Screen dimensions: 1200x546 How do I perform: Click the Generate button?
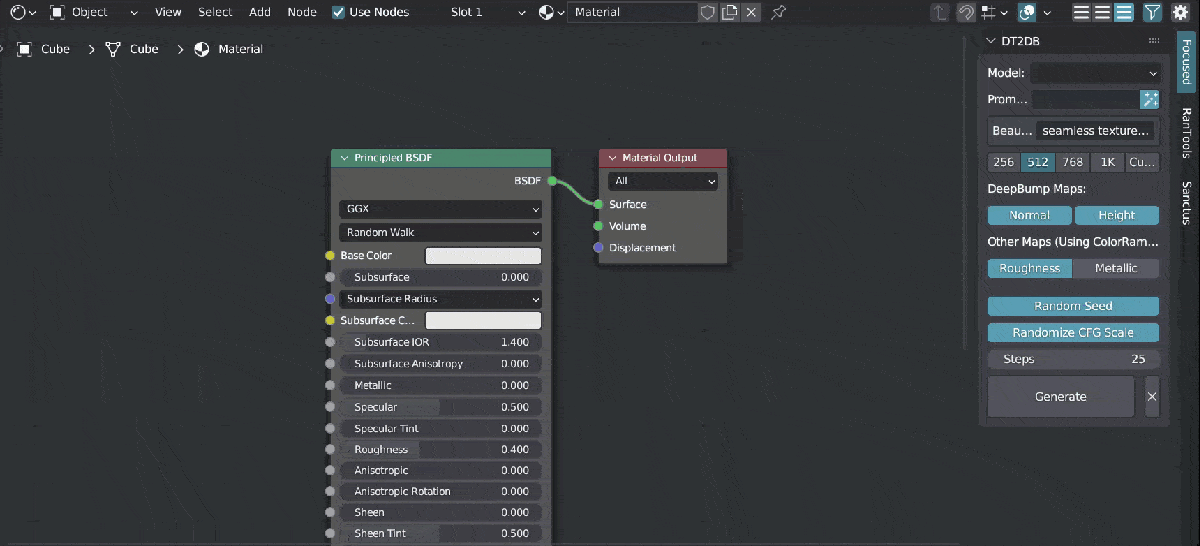1061,397
